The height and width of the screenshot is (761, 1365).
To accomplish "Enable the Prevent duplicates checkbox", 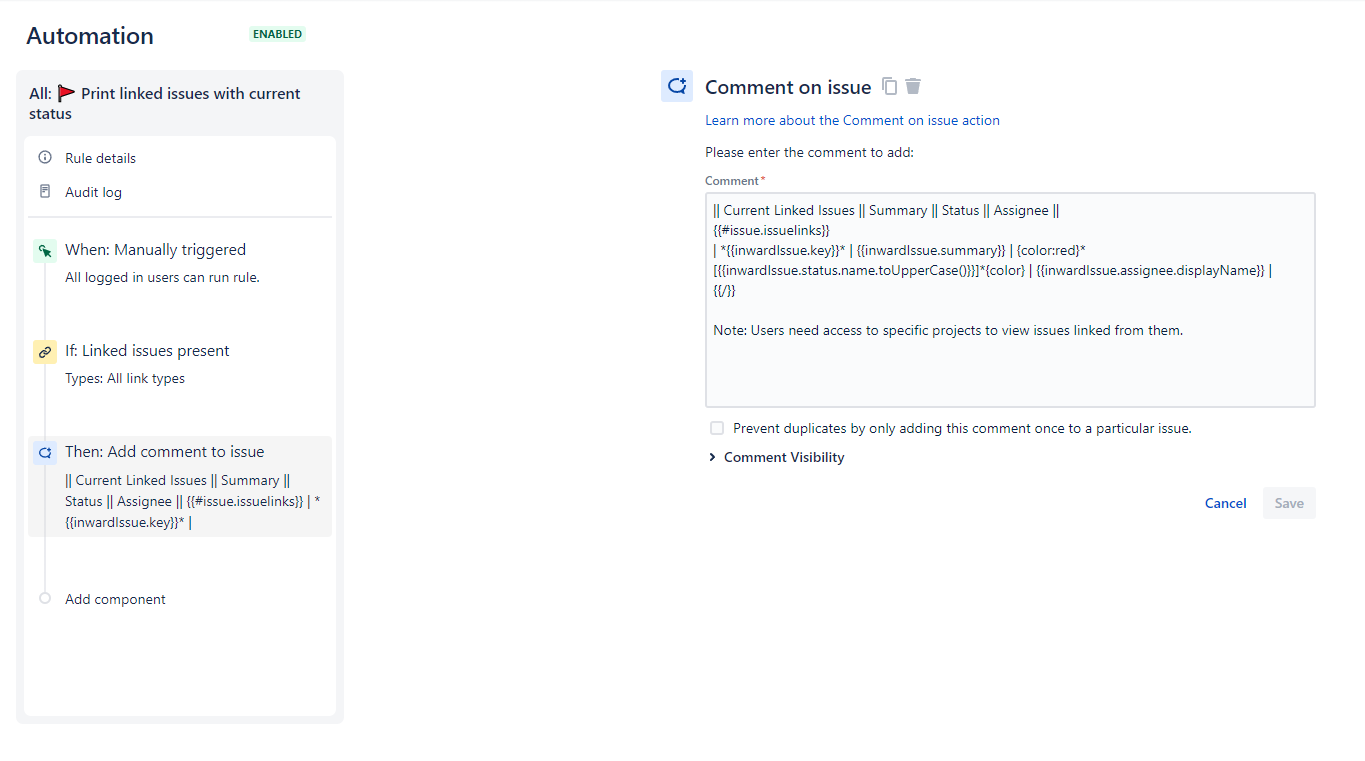I will tap(717, 428).
